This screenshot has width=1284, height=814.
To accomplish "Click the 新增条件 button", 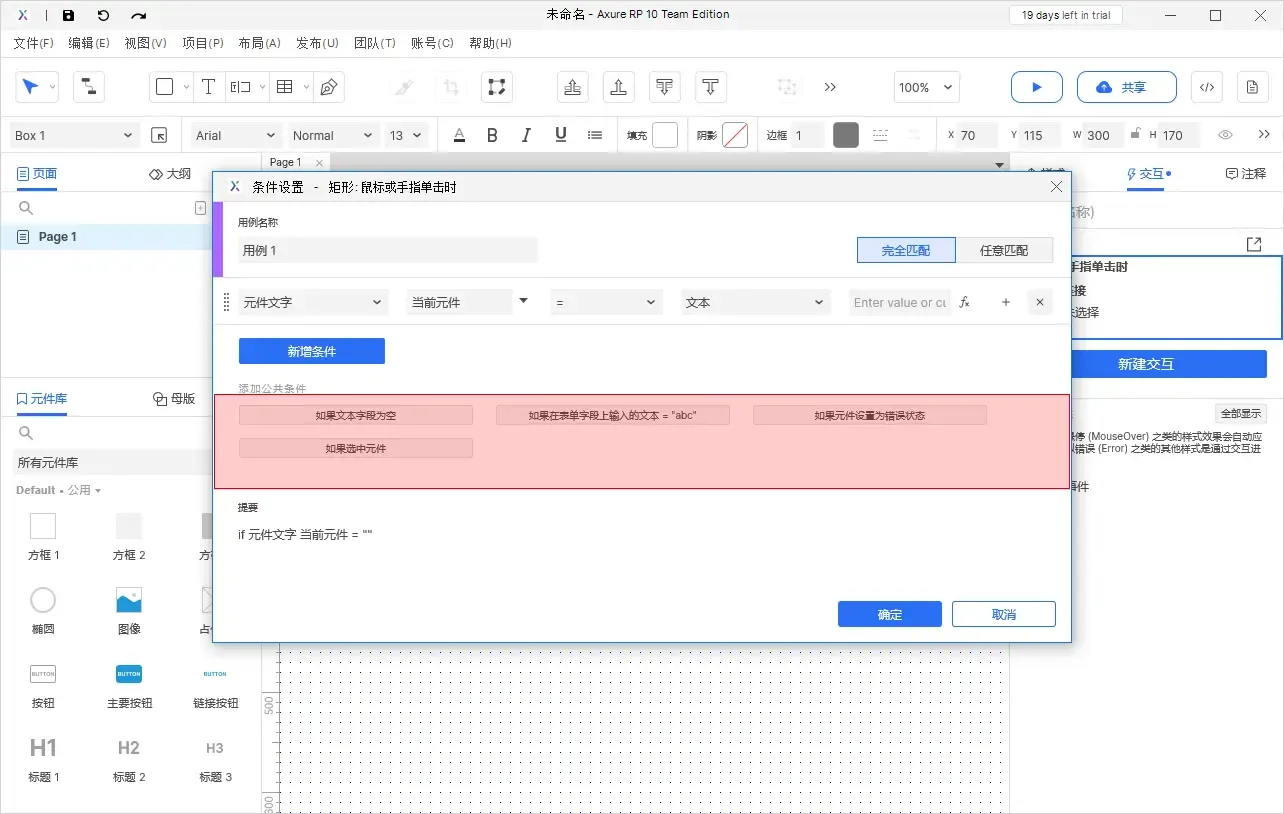I will [x=311, y=351].
